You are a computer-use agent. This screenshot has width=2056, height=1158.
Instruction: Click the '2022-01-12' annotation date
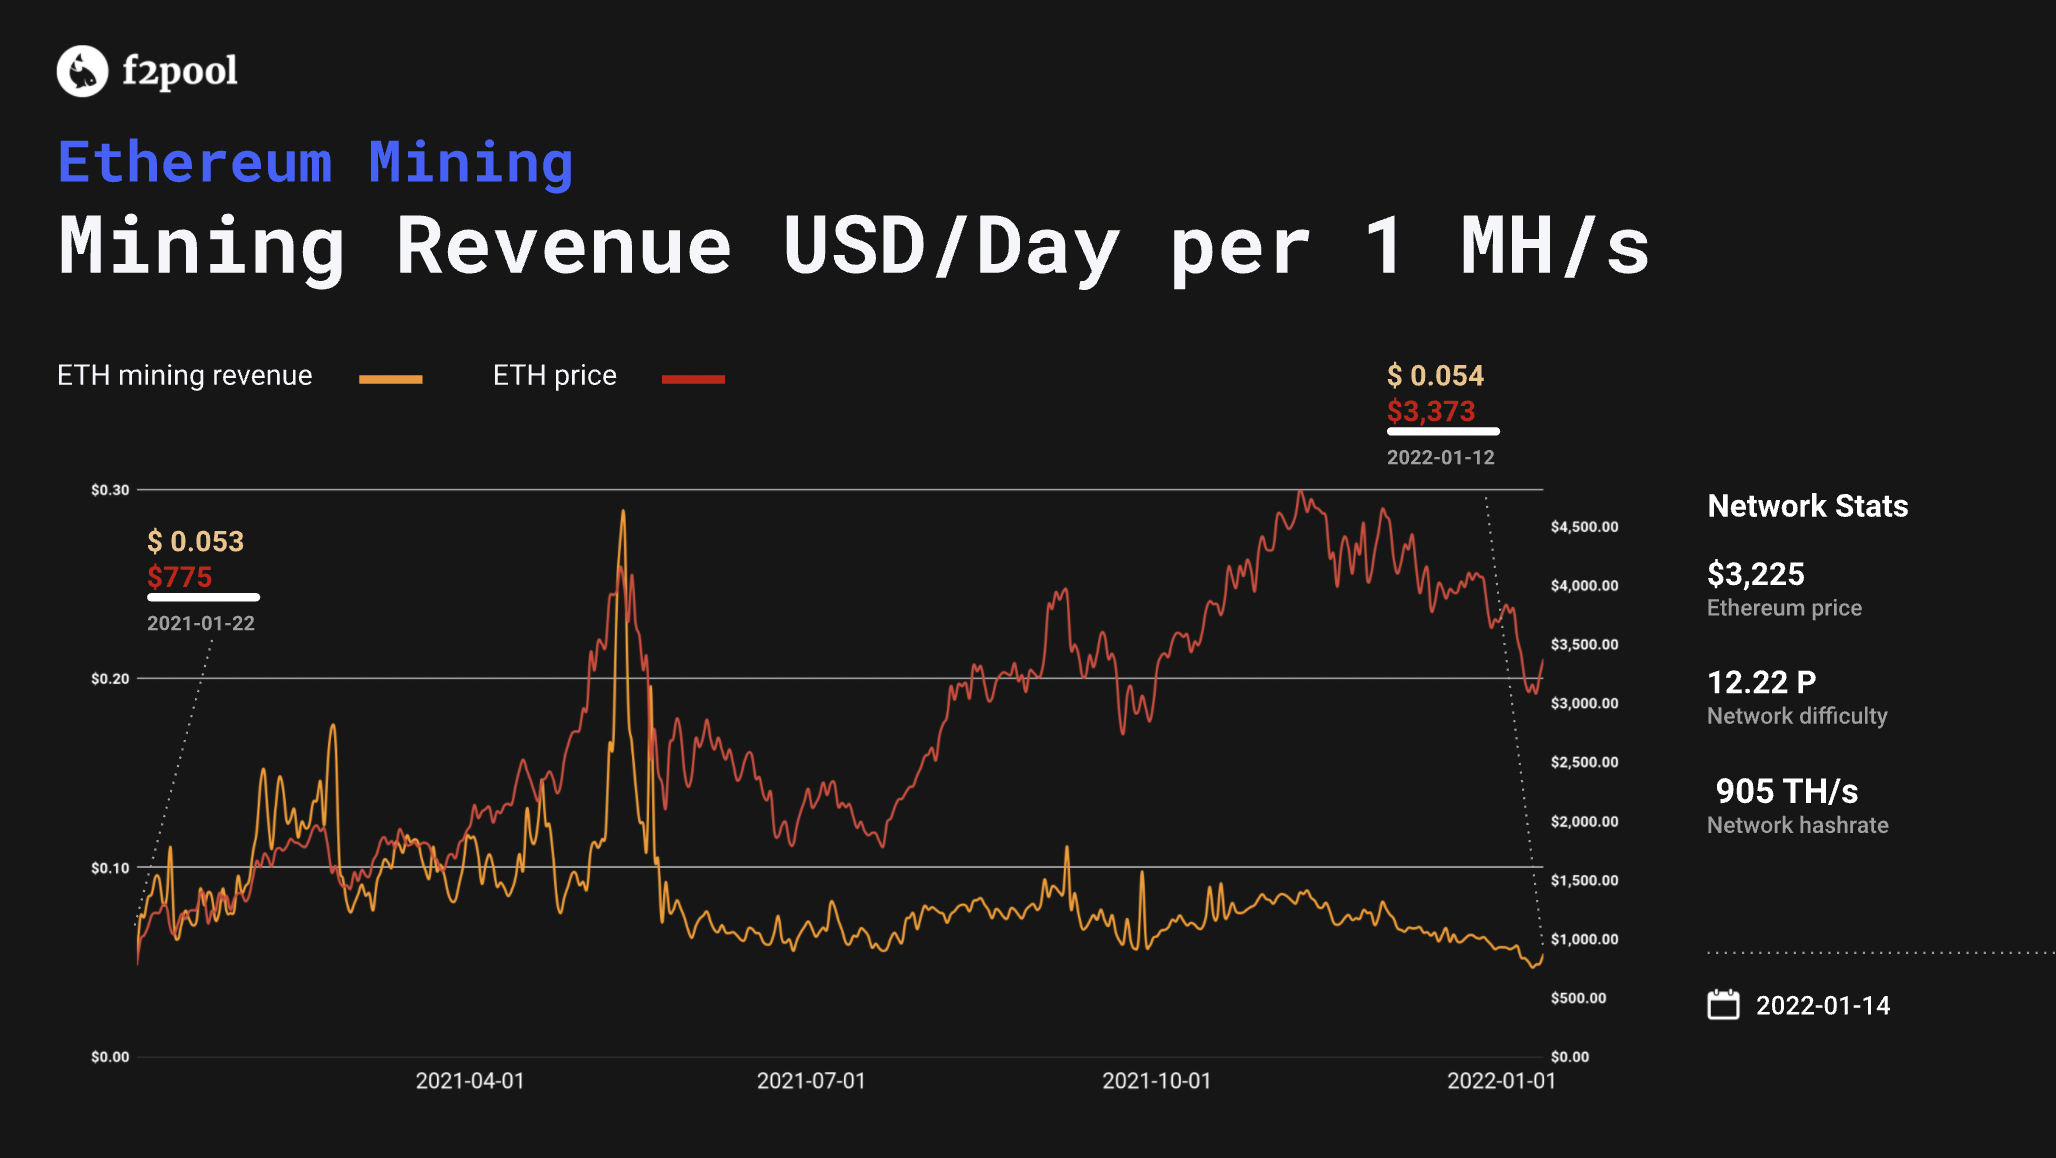1440,457
